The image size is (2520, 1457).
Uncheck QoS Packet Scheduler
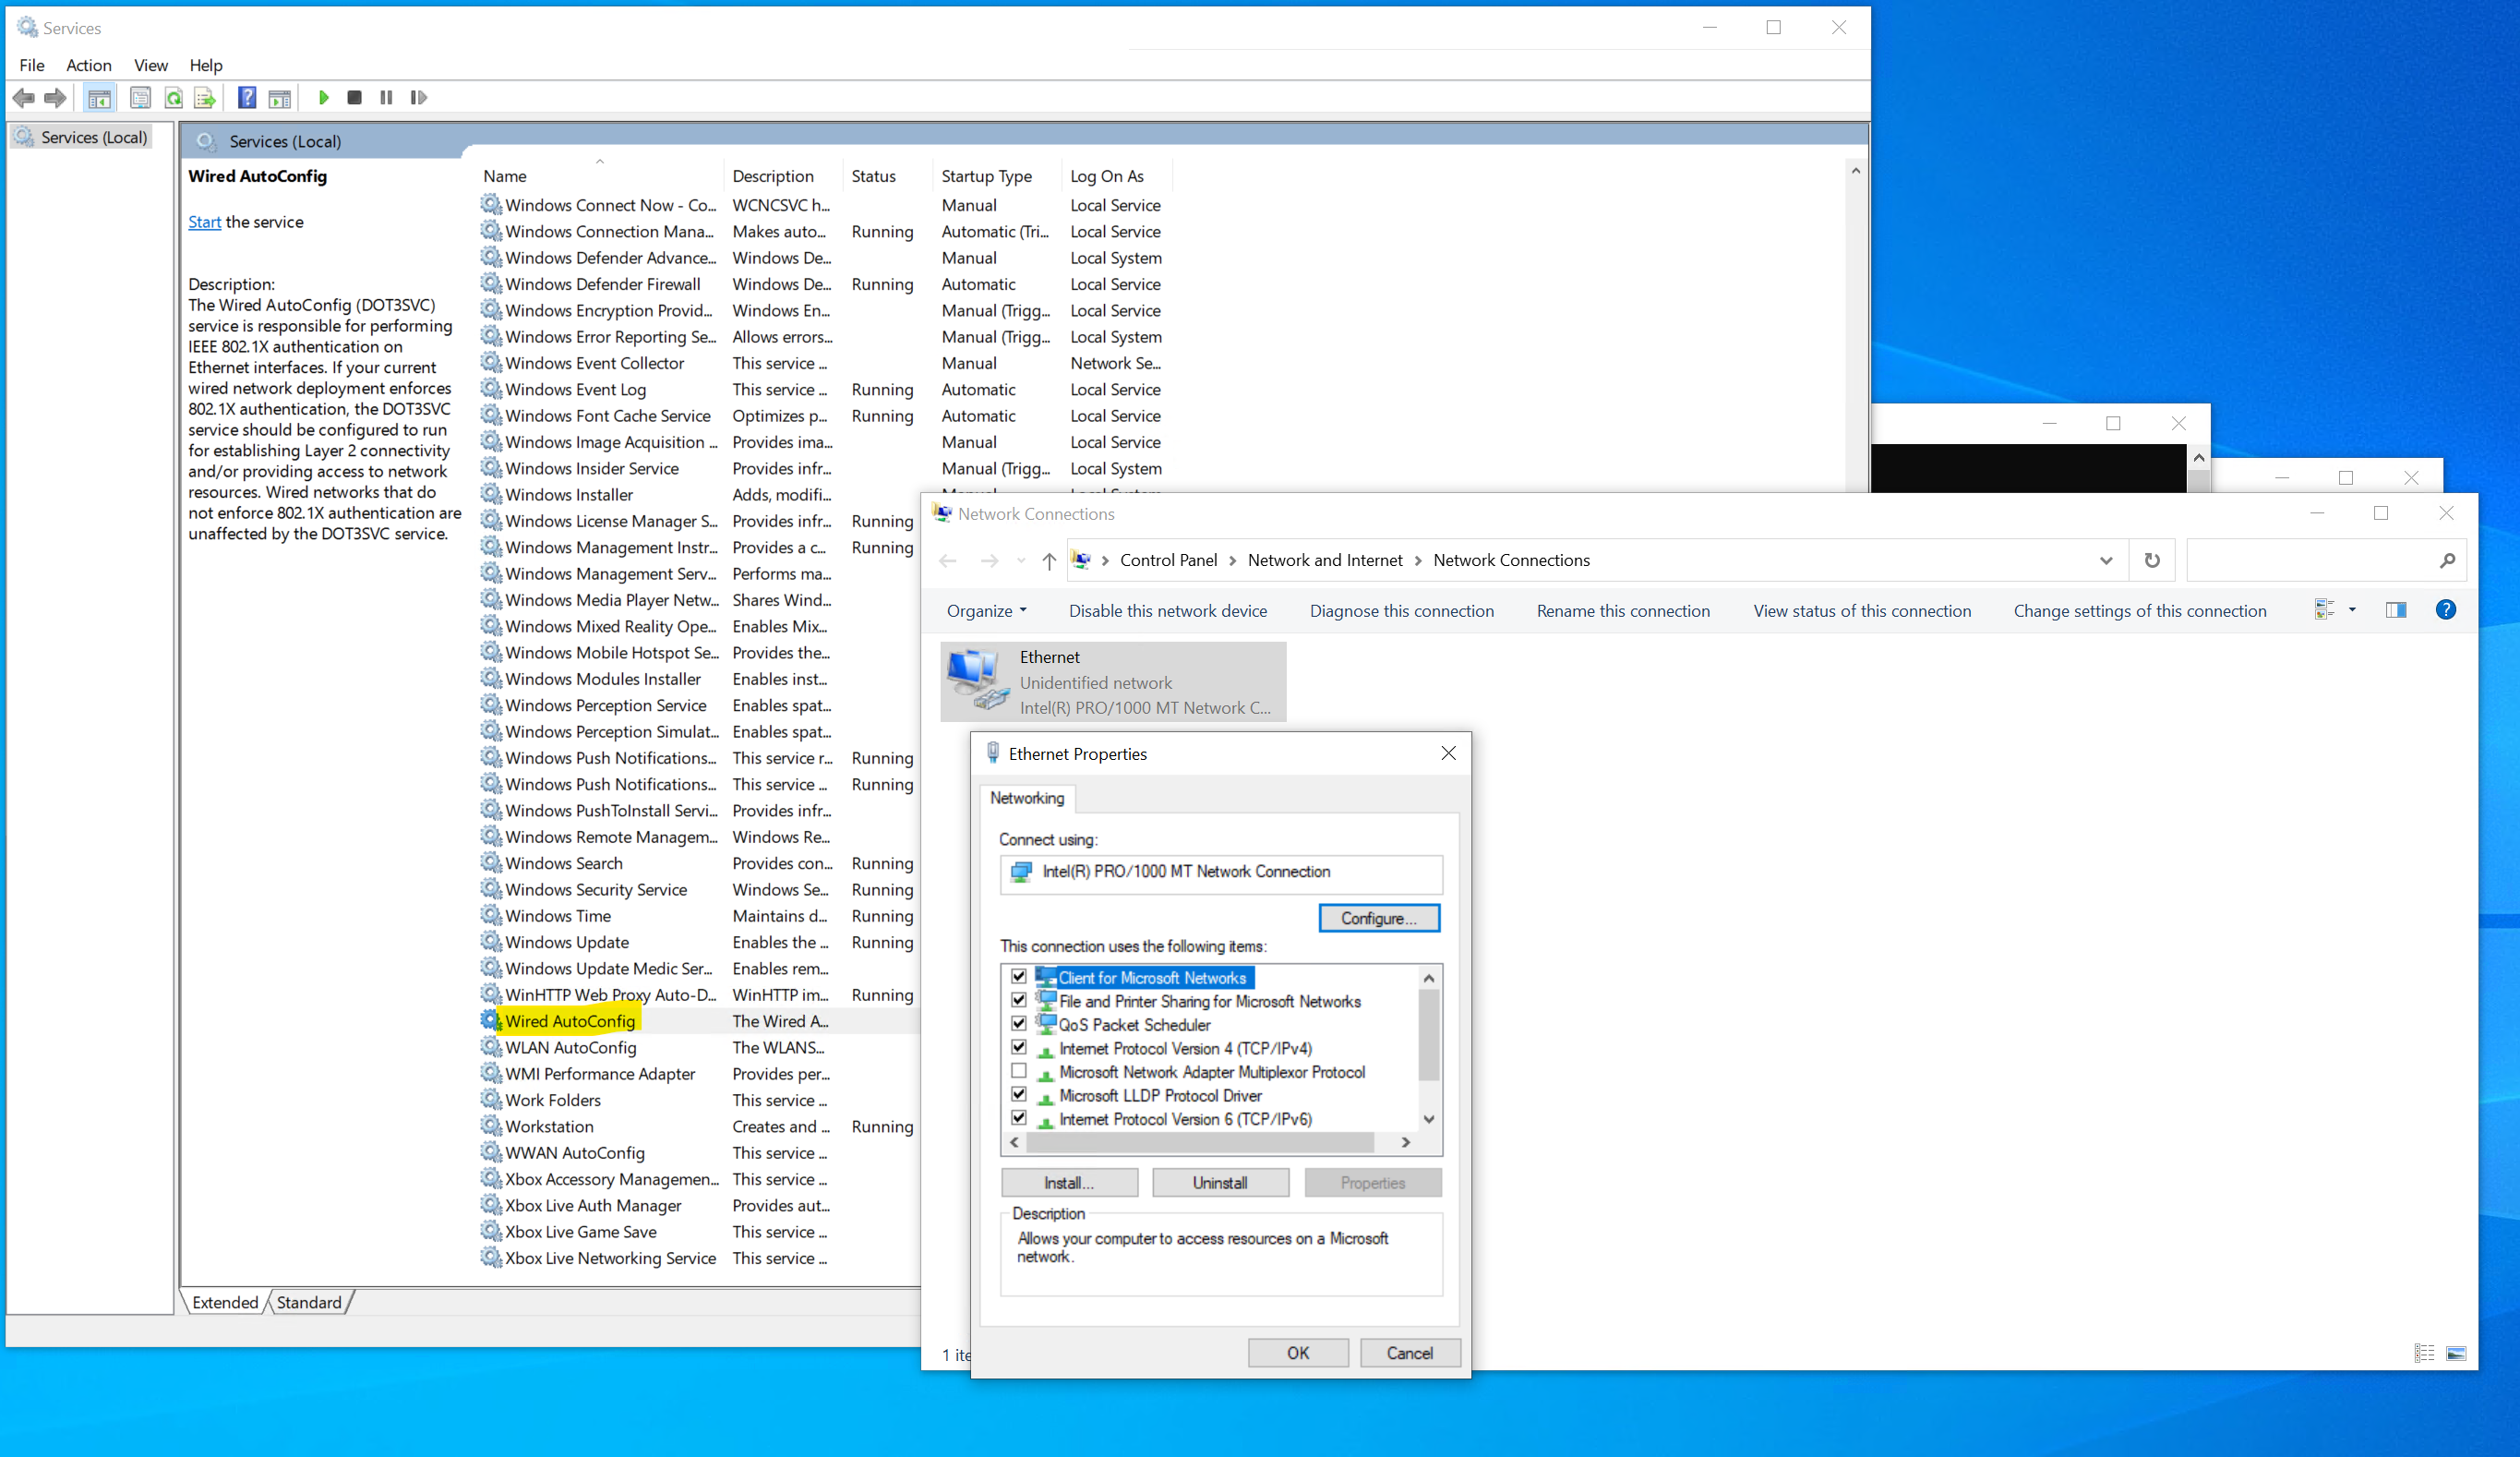(1018, 1024)
